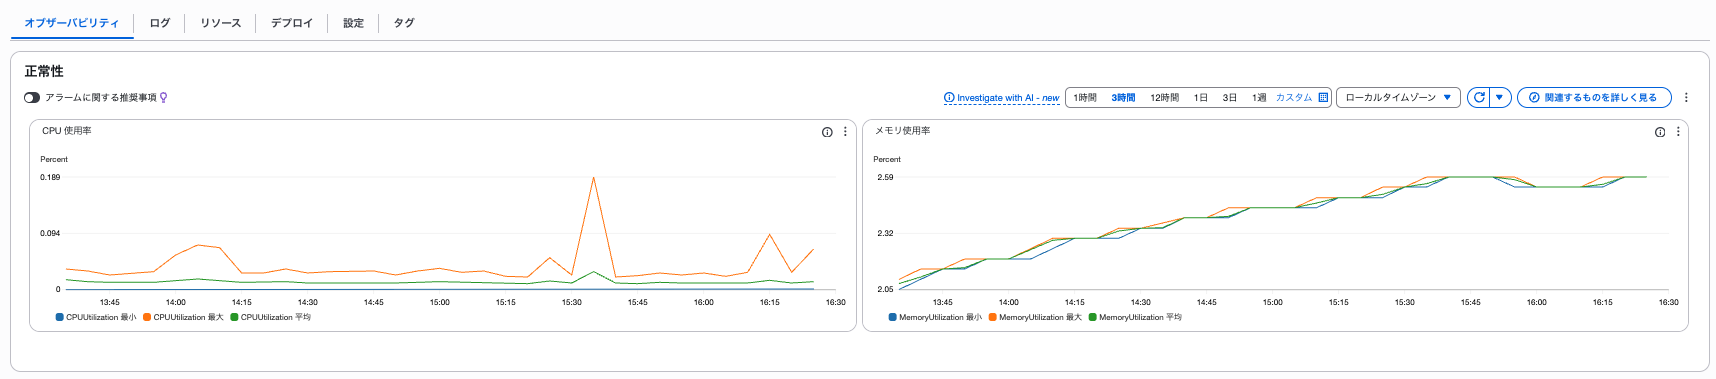Open the CPU 使用率 chart options menu
Screen dimensions: 1716x379
(845, 132)
